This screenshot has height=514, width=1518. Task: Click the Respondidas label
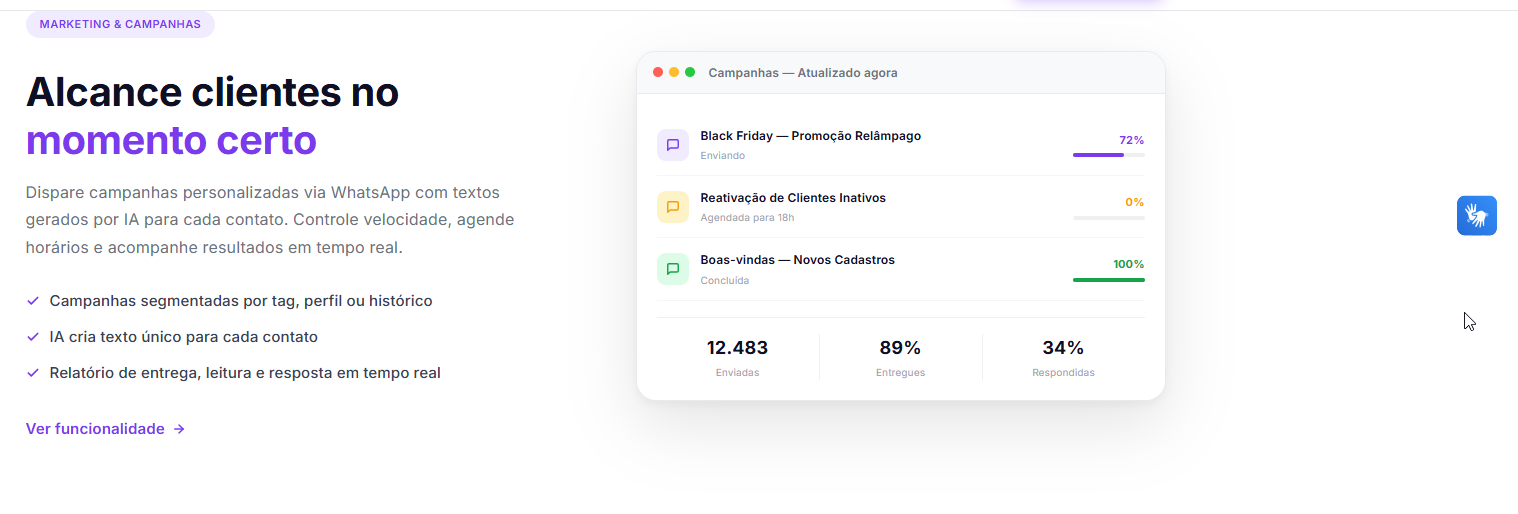[1063, 373]
